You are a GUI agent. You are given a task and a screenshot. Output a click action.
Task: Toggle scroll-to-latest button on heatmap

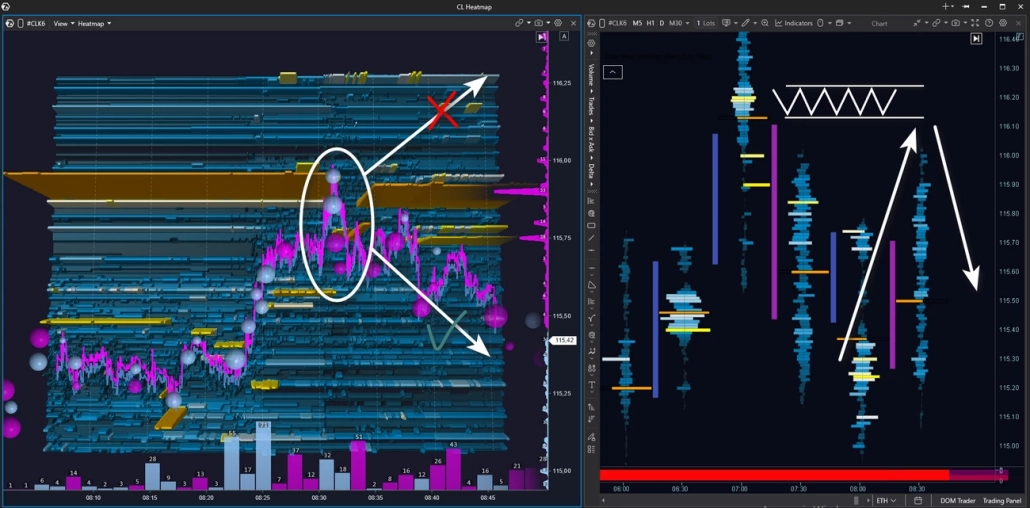[542, 37]
